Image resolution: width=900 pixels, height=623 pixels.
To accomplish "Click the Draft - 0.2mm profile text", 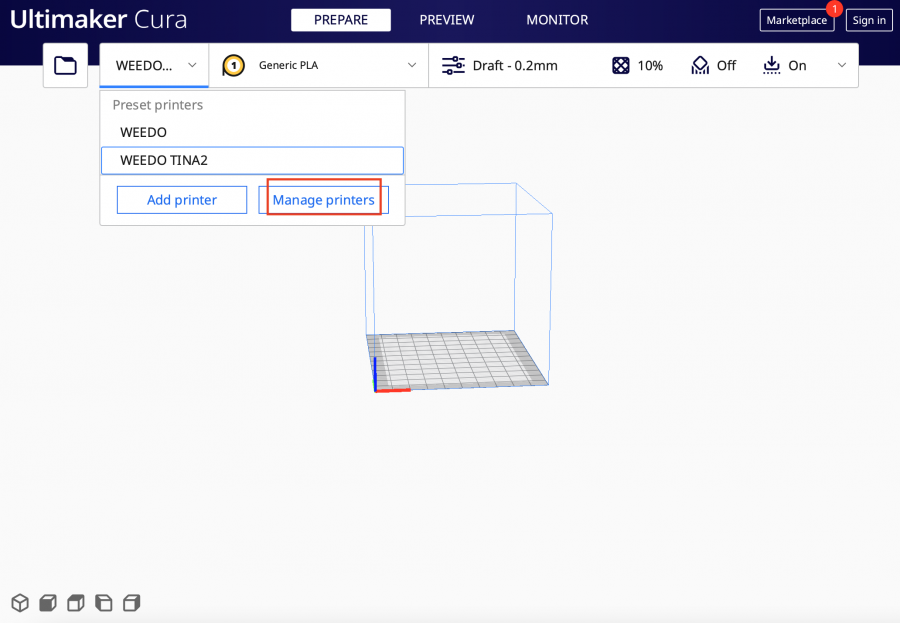I will (x=515, y=65).
